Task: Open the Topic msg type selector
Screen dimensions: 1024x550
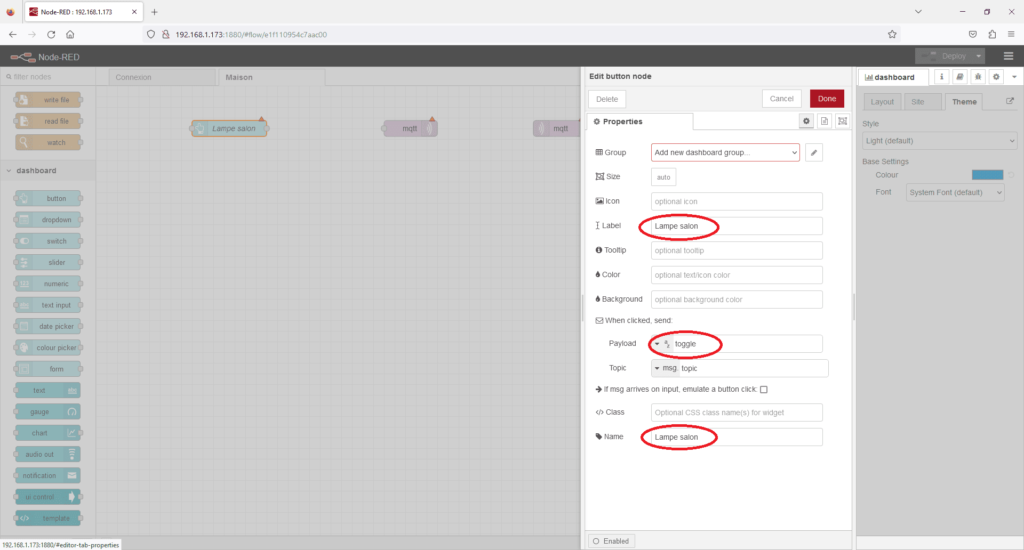Action: click(x=665, y=368)
